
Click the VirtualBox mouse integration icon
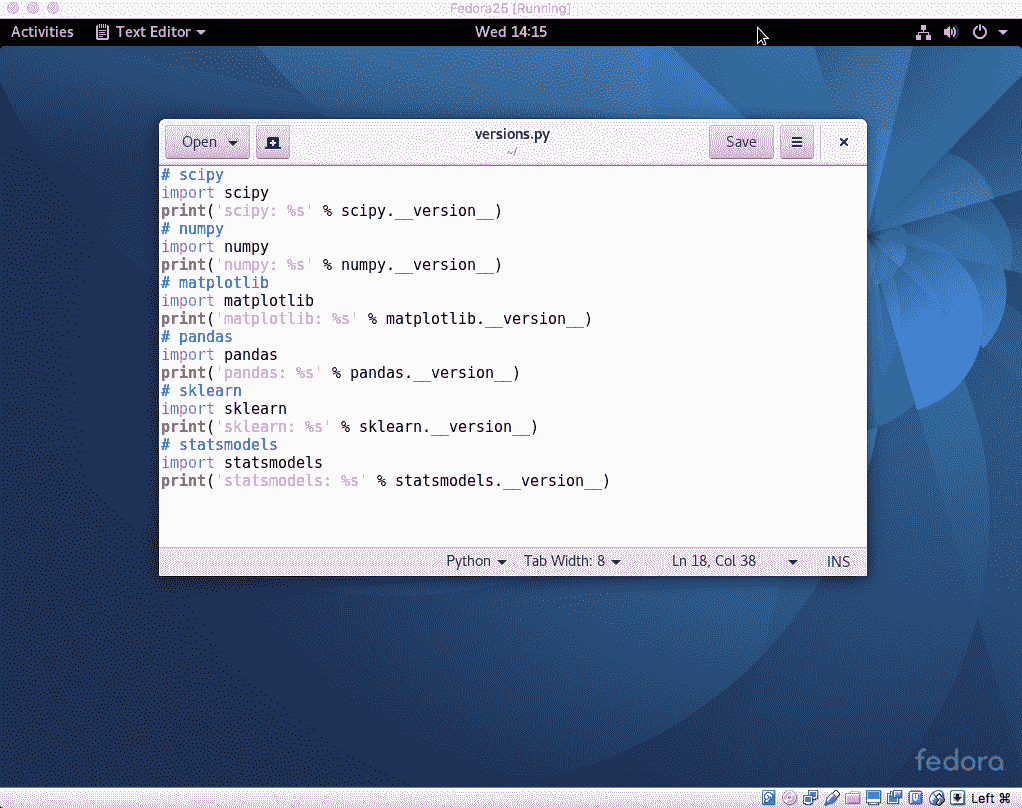(937, 798)
